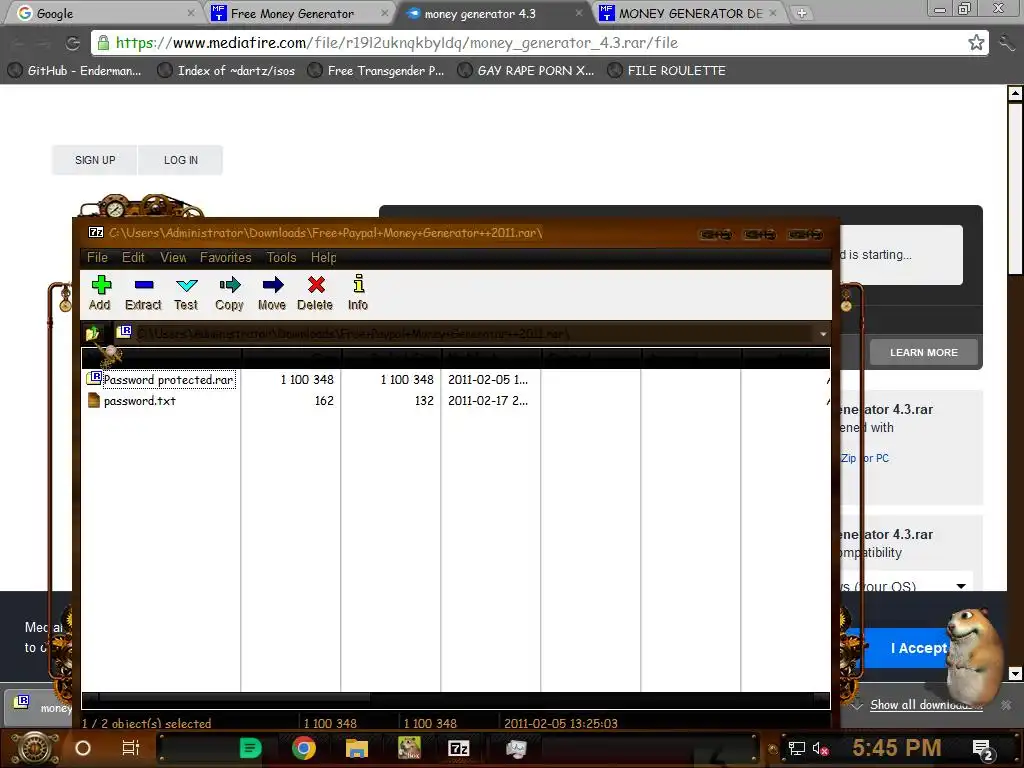The width and height of the screenshot is (1024, 768).
Task: Open the 7-Zip address path dropdown
Action: pyautogui.click(x=823, y=334)
